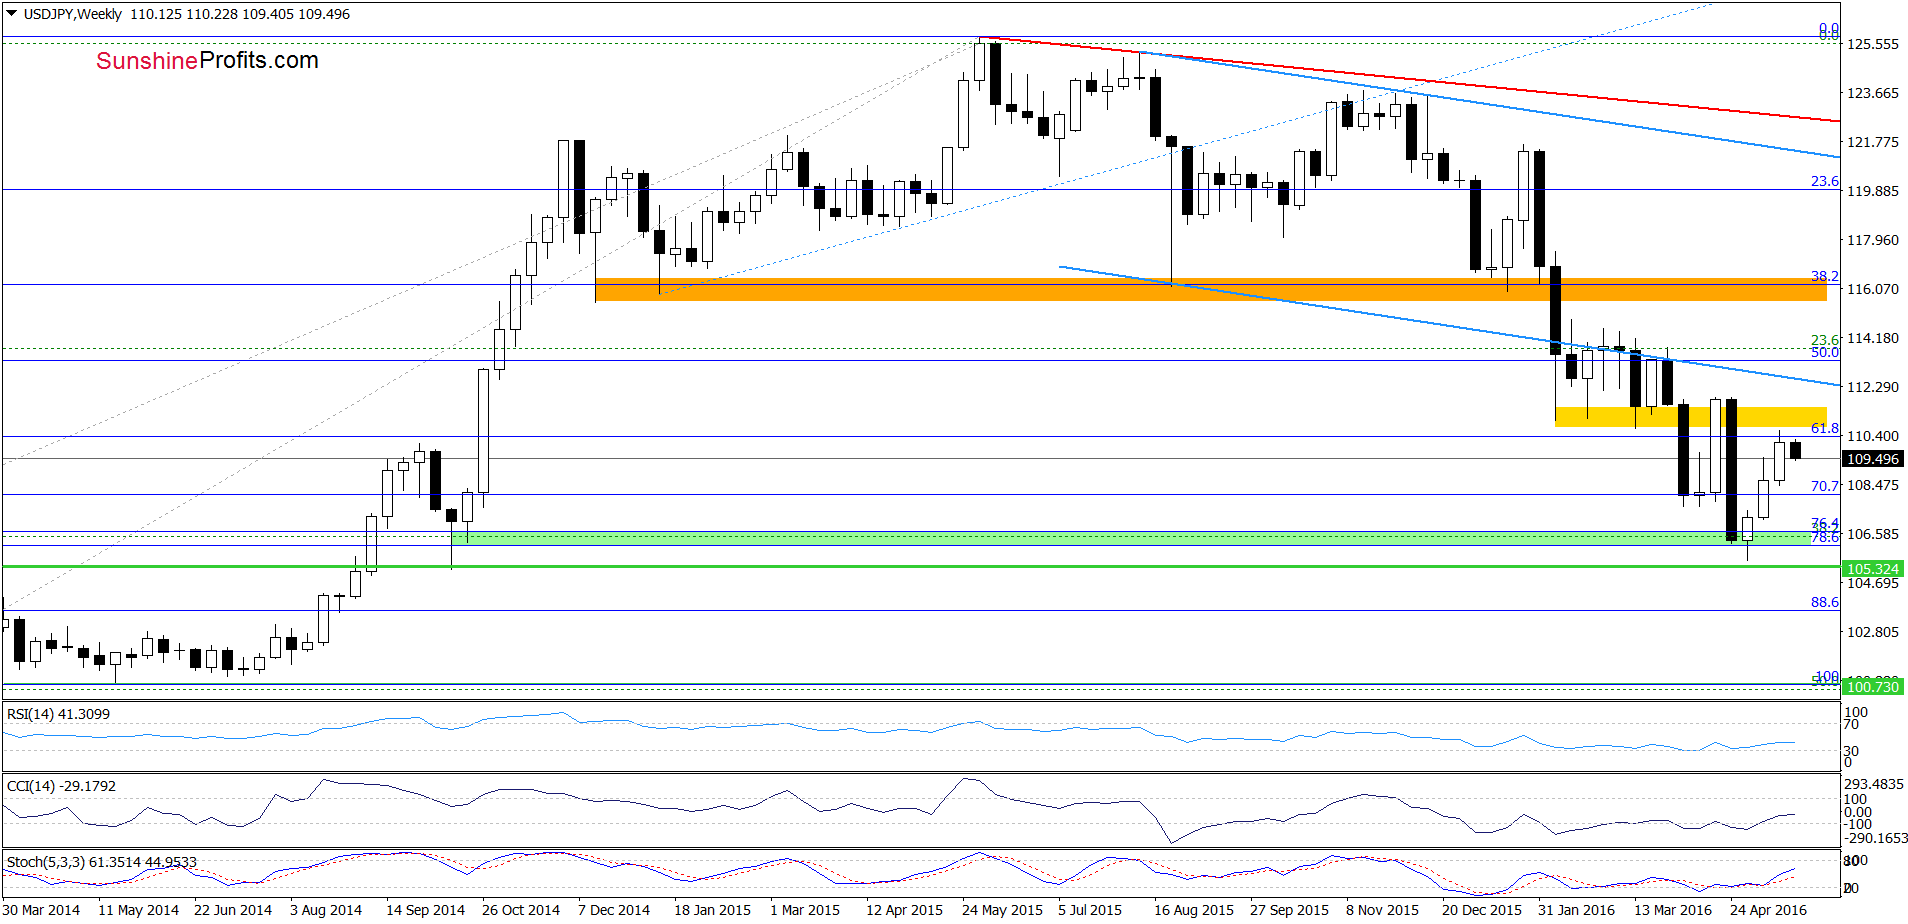Image resolution: width=1908 pixels, height=924 pixels.
Task: Click the 11 May 2014 date label
Action: point(138,910)
